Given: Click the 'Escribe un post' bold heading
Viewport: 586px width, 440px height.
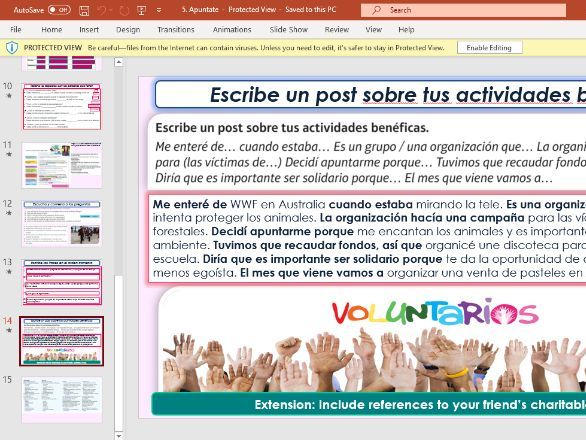Looking at the screenshot, I should (x=292, y=128).
